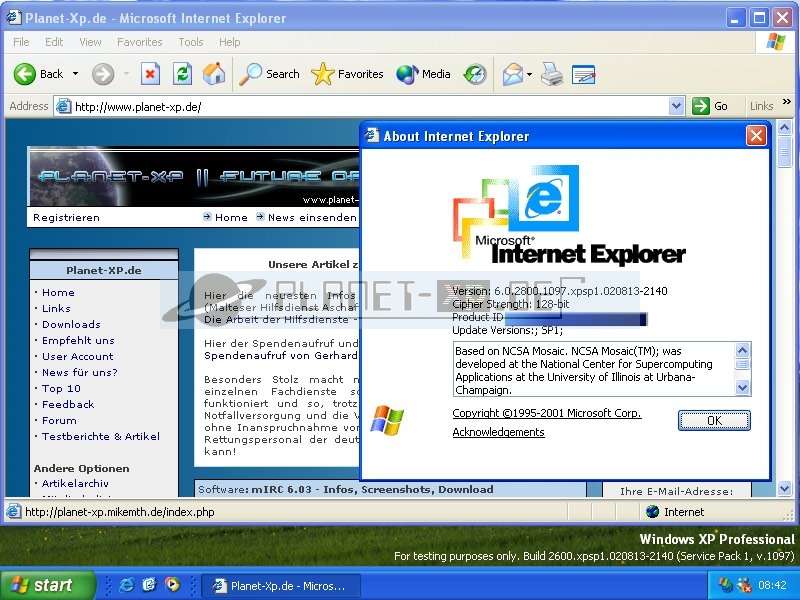Click the Mail envelope toolbar icon
The height and width of the screenshot is (600, 800).
[513, 74]
